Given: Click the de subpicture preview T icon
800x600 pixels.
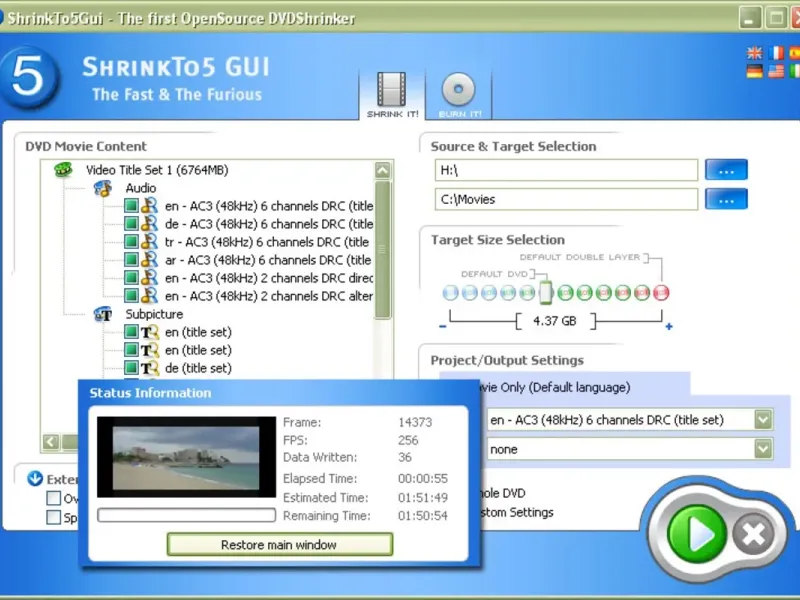Looking at the screenshot, I should (149, 367).
